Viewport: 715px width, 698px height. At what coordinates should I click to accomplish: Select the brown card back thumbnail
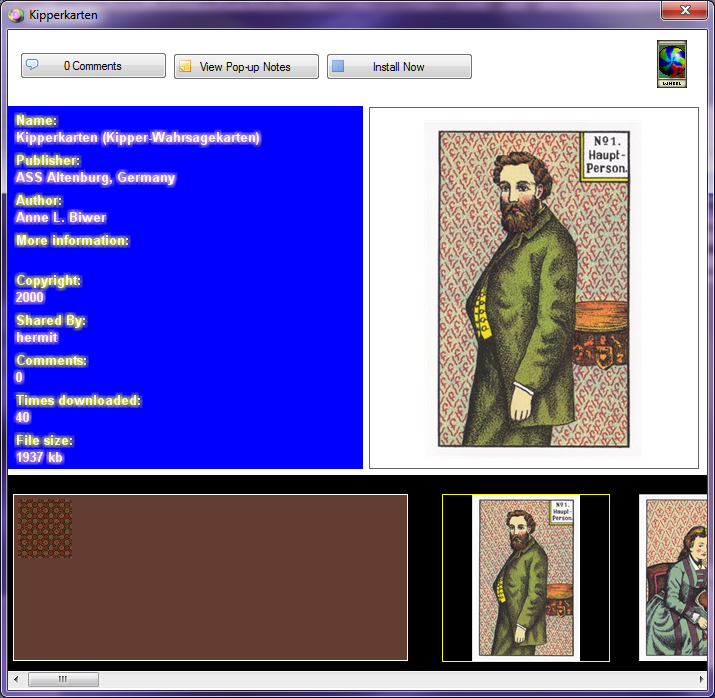coord(210,577)
